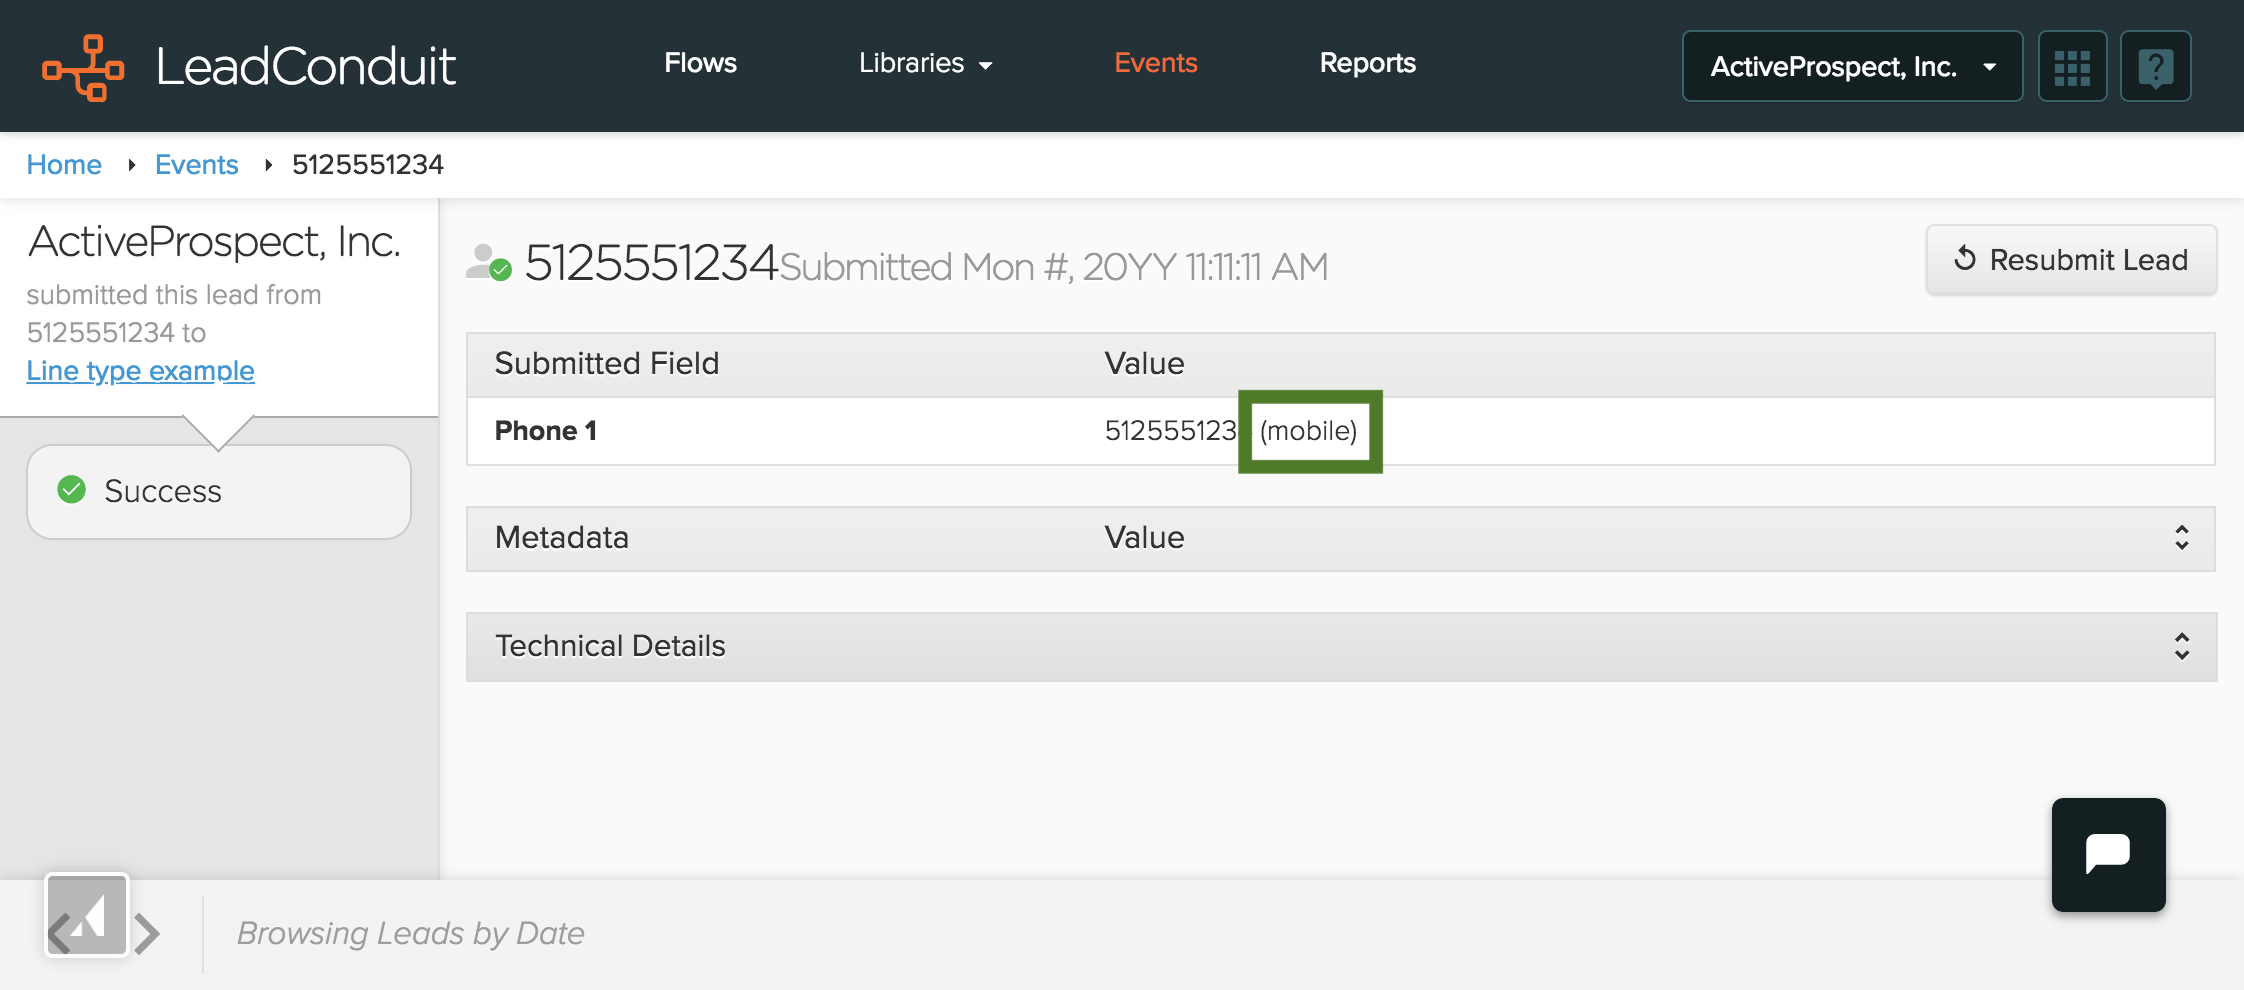
Task: Click the LeadConduit orange logo icon
Action: (83, 67)
